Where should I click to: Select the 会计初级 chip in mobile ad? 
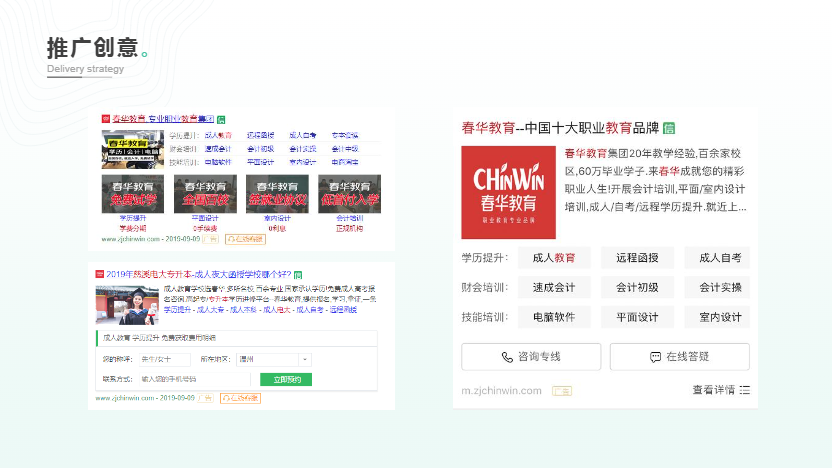(x=637, y=288)
